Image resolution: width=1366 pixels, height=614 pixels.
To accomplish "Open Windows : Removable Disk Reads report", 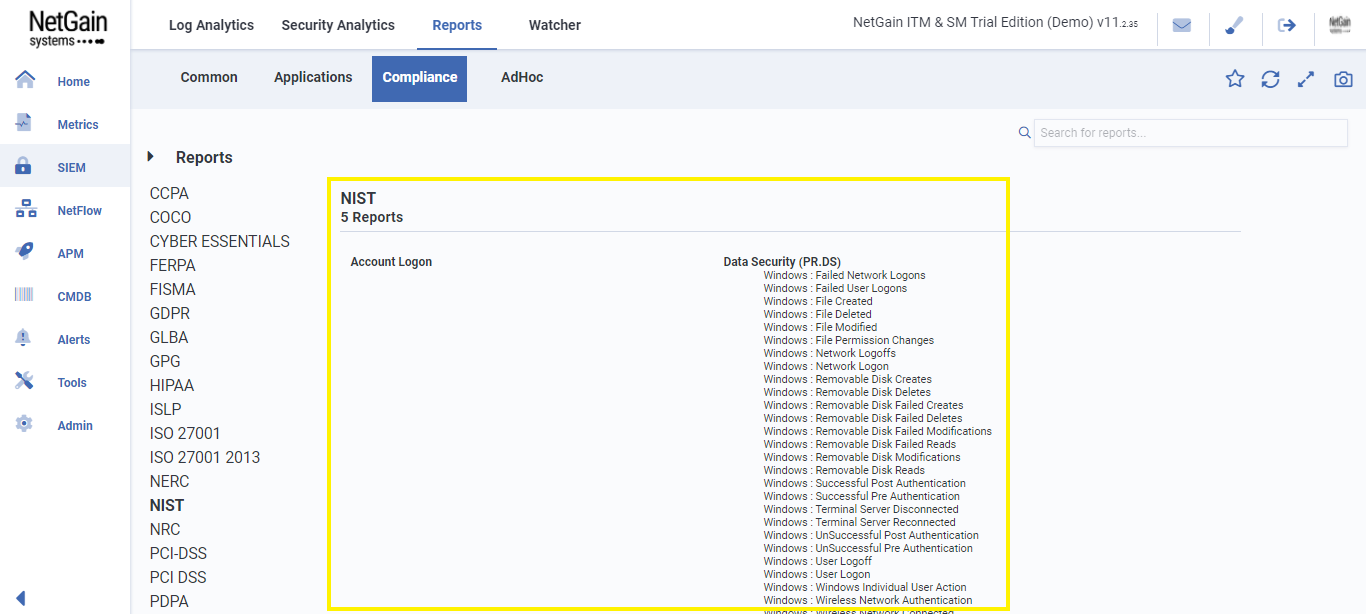I will (x=844, y=470).
